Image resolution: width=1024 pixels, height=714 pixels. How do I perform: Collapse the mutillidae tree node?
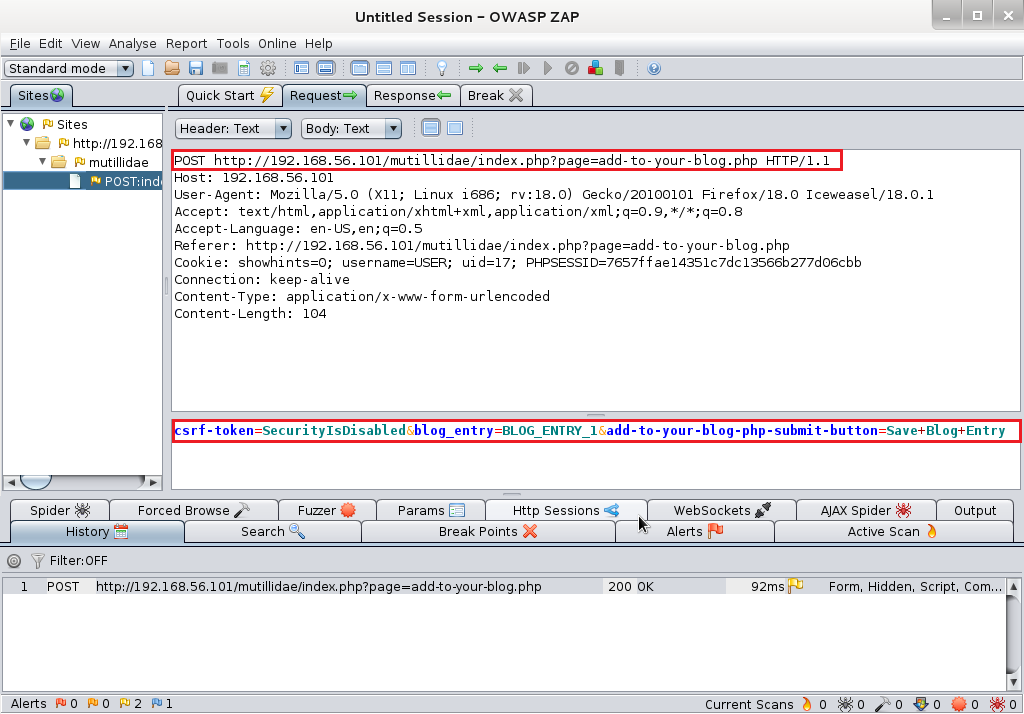coord(43,162)
